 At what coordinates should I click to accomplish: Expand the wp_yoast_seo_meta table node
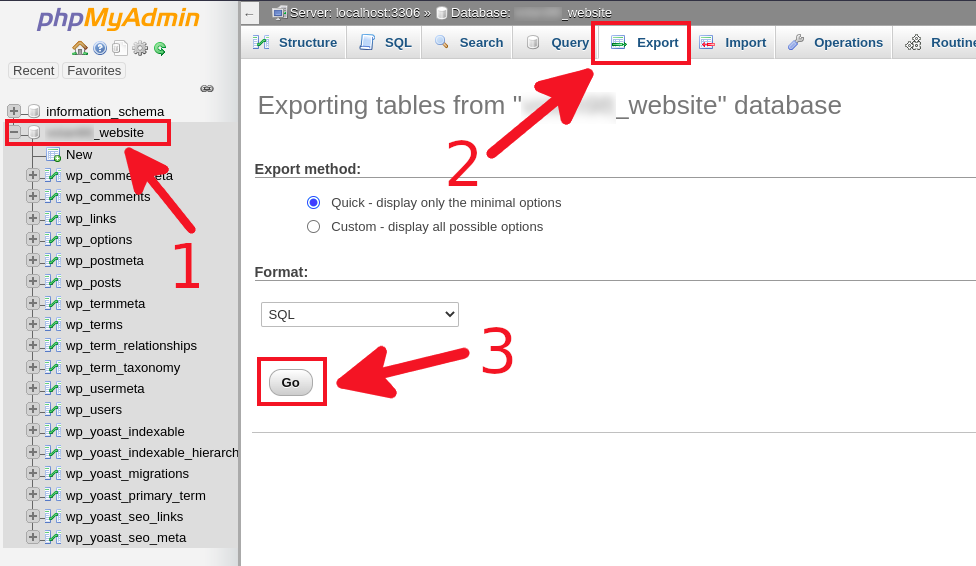click(x=33, y=537)
